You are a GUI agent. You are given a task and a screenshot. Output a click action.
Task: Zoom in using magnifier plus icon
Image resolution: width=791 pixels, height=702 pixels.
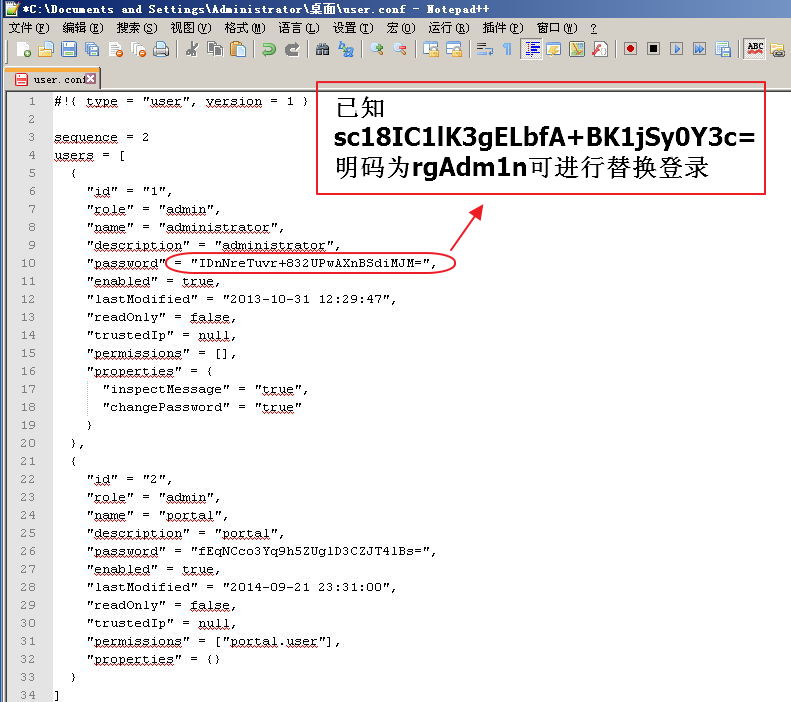pyautogui.click(x=377, y=49)
